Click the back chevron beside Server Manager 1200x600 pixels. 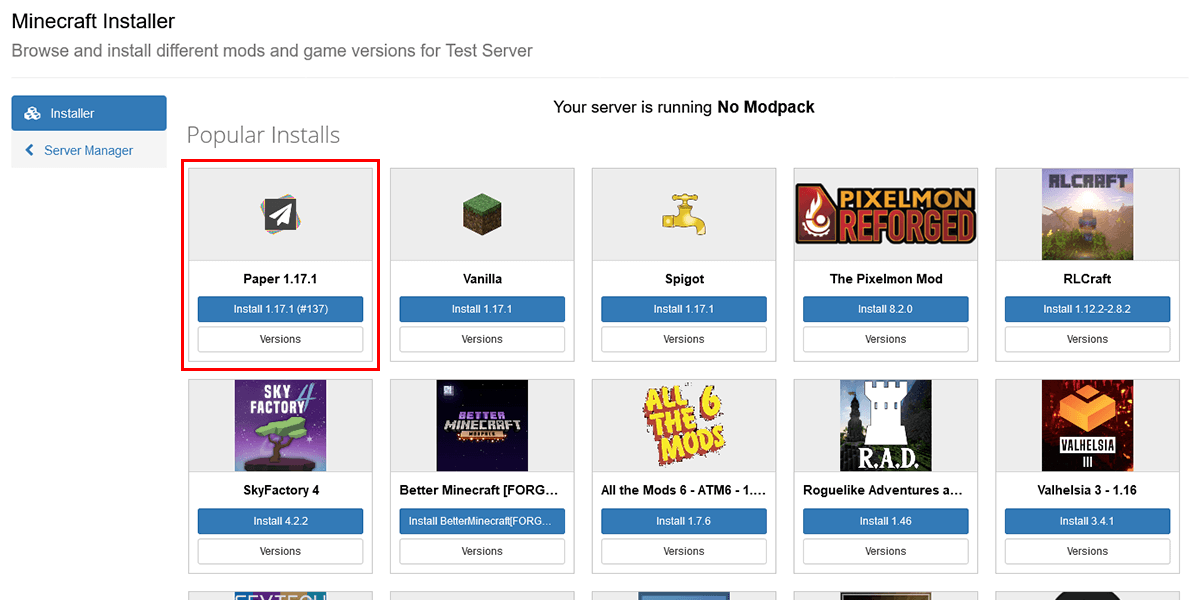[30, 150]
